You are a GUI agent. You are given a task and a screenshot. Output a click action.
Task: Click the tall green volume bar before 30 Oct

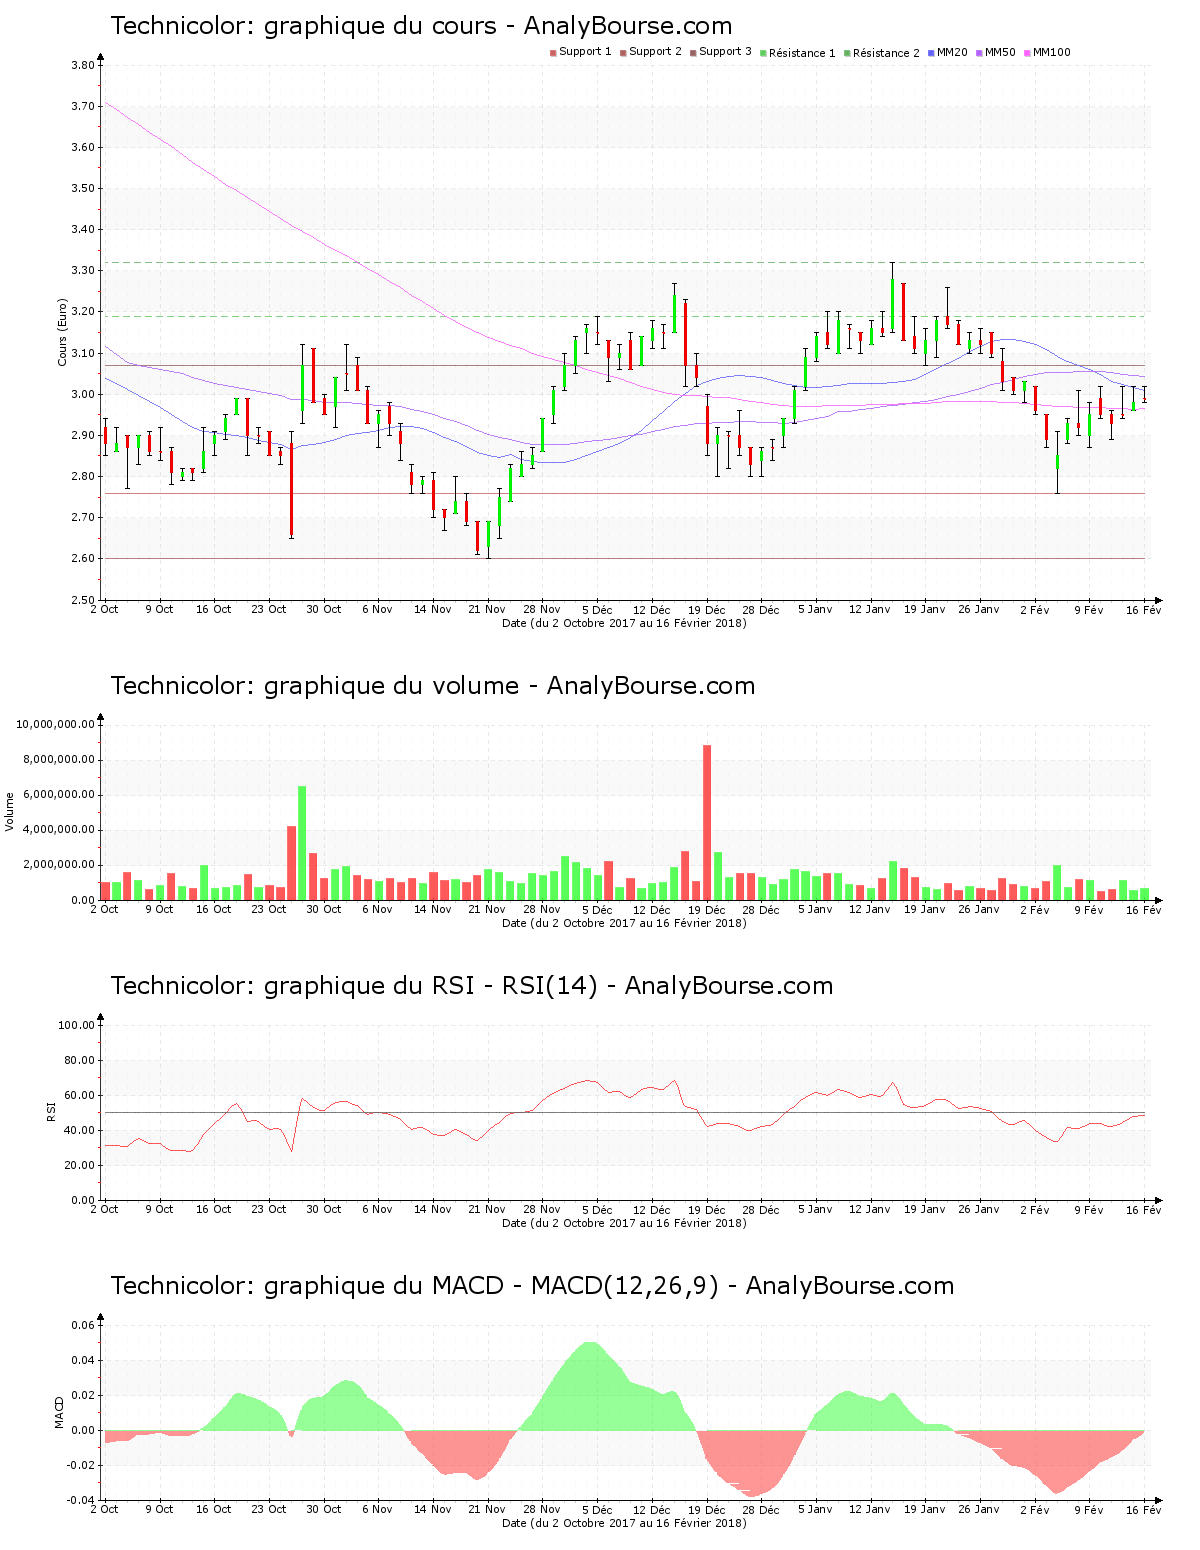tap(302, 843)
